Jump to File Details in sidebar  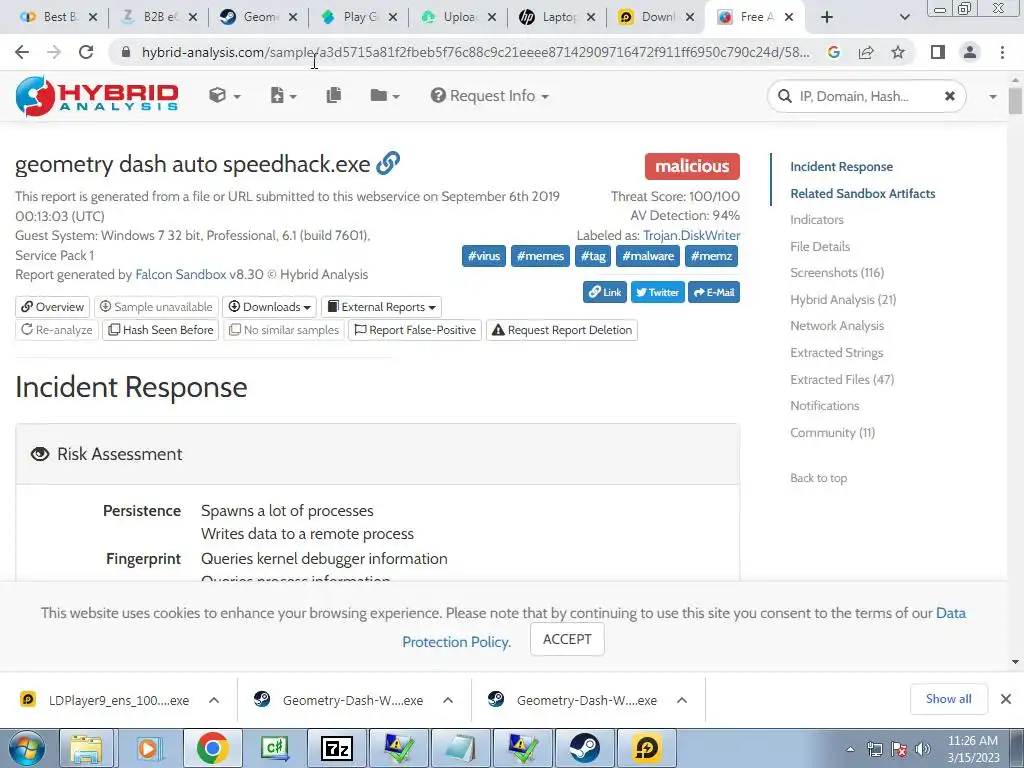(820, 246)
